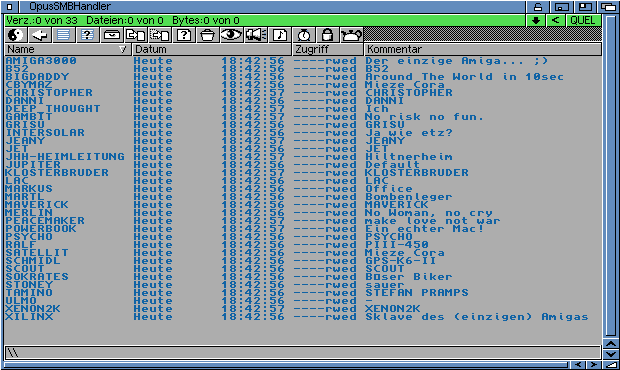Click the comment 'STEFAN PRAMPS'
Screen dimensions: 620x370
point(417,293)
